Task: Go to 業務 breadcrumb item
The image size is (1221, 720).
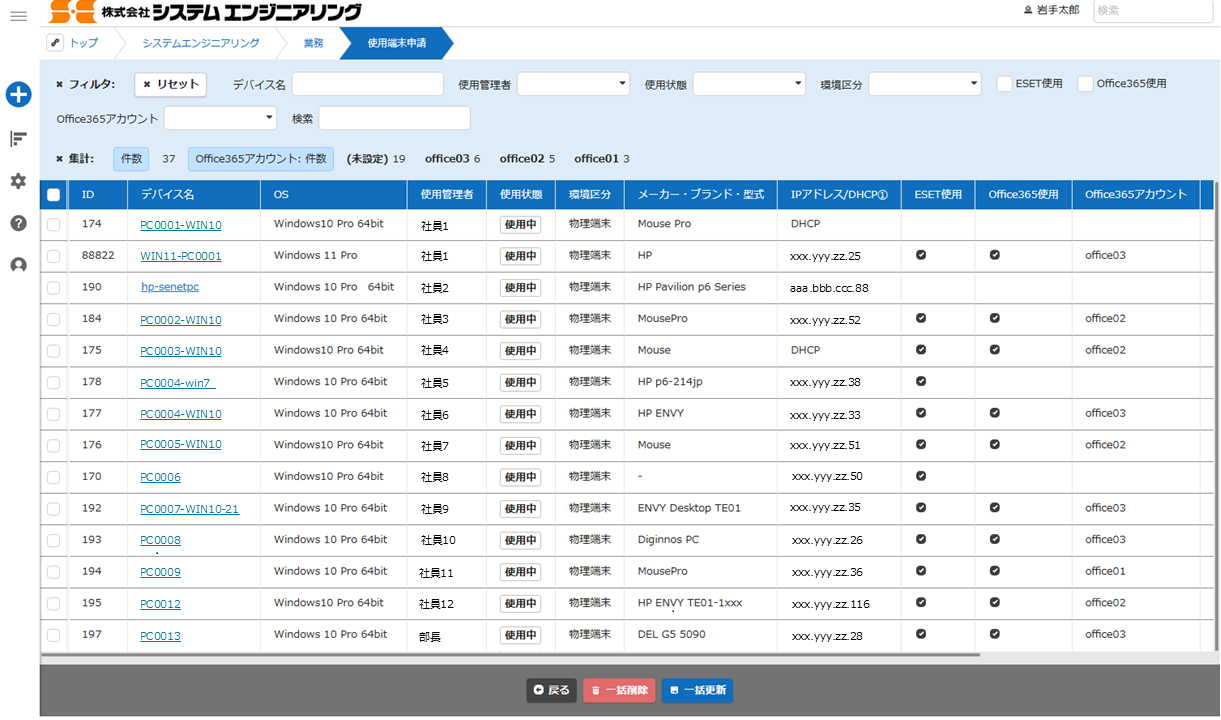Action: [313, 43]
